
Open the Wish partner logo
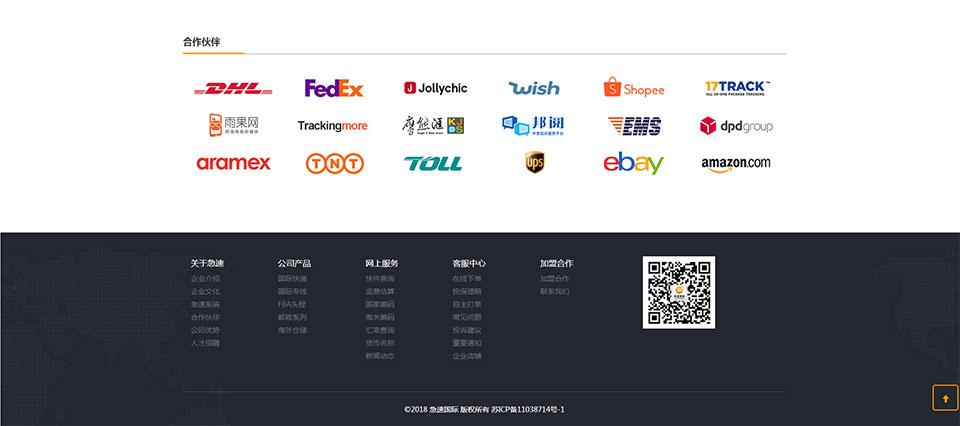[x=534, y=88]
